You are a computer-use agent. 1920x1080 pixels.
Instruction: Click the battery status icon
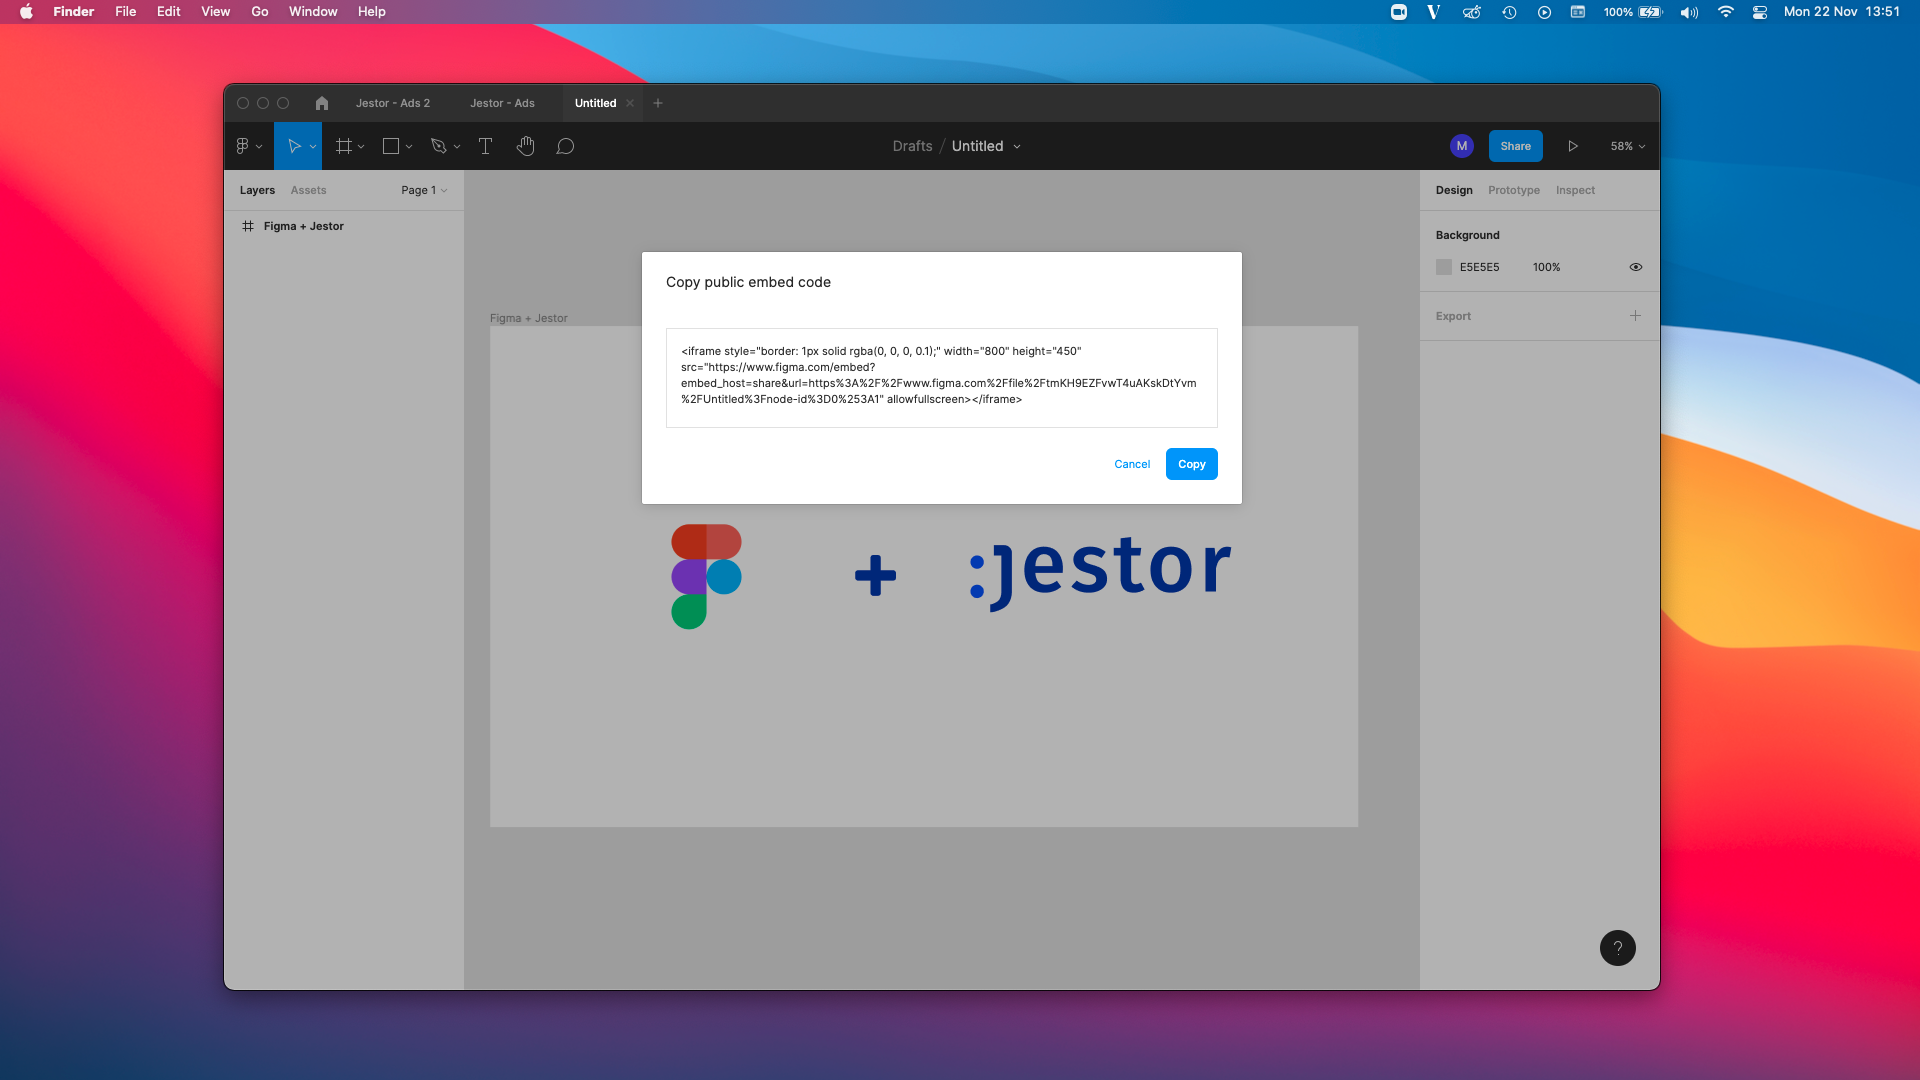(x=1650, y=12)
